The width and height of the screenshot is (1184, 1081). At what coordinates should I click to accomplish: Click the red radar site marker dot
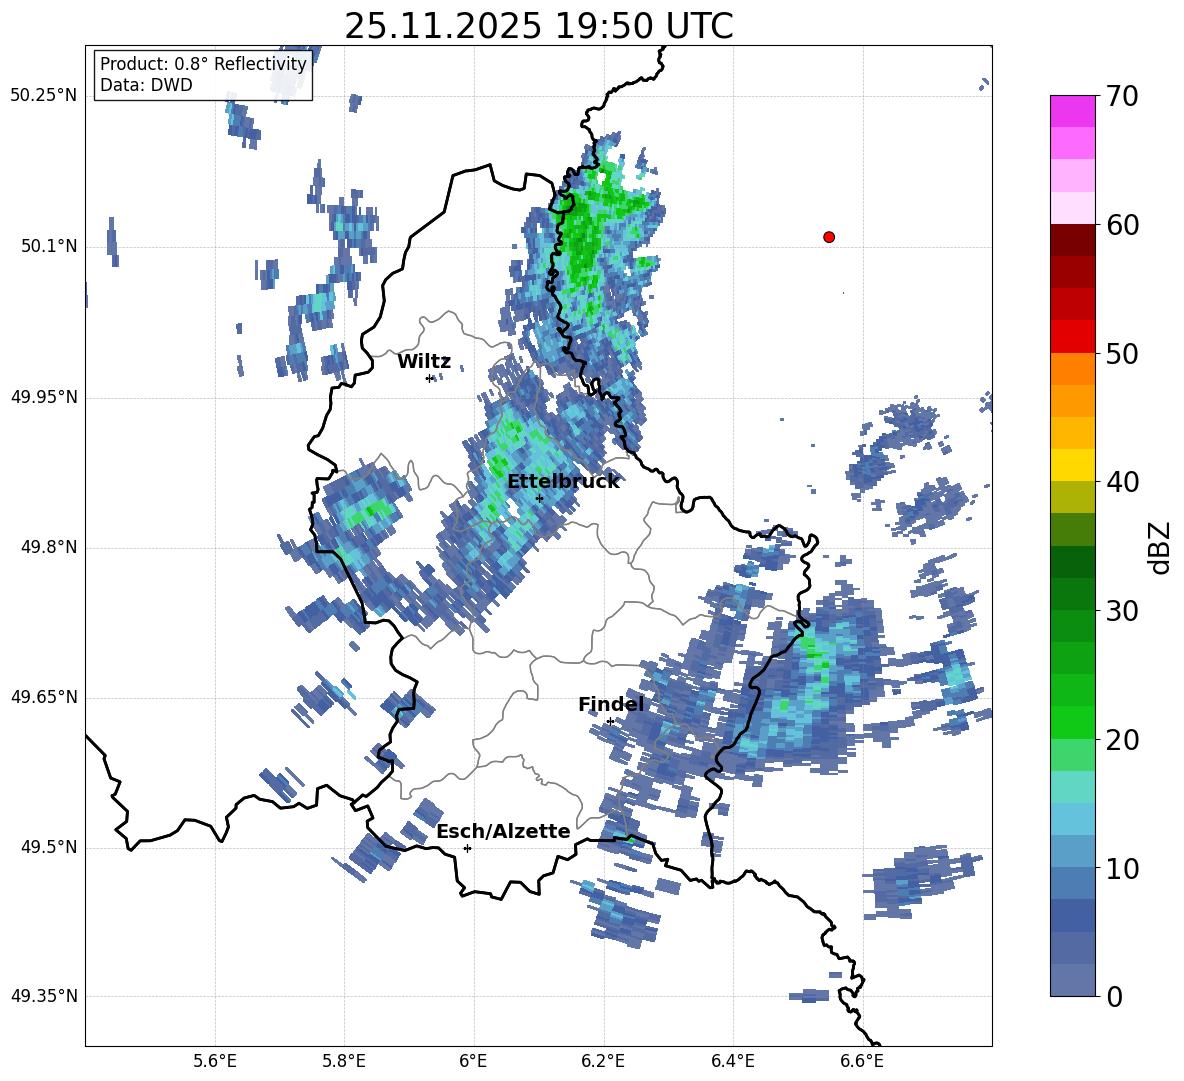coord(828,237)
